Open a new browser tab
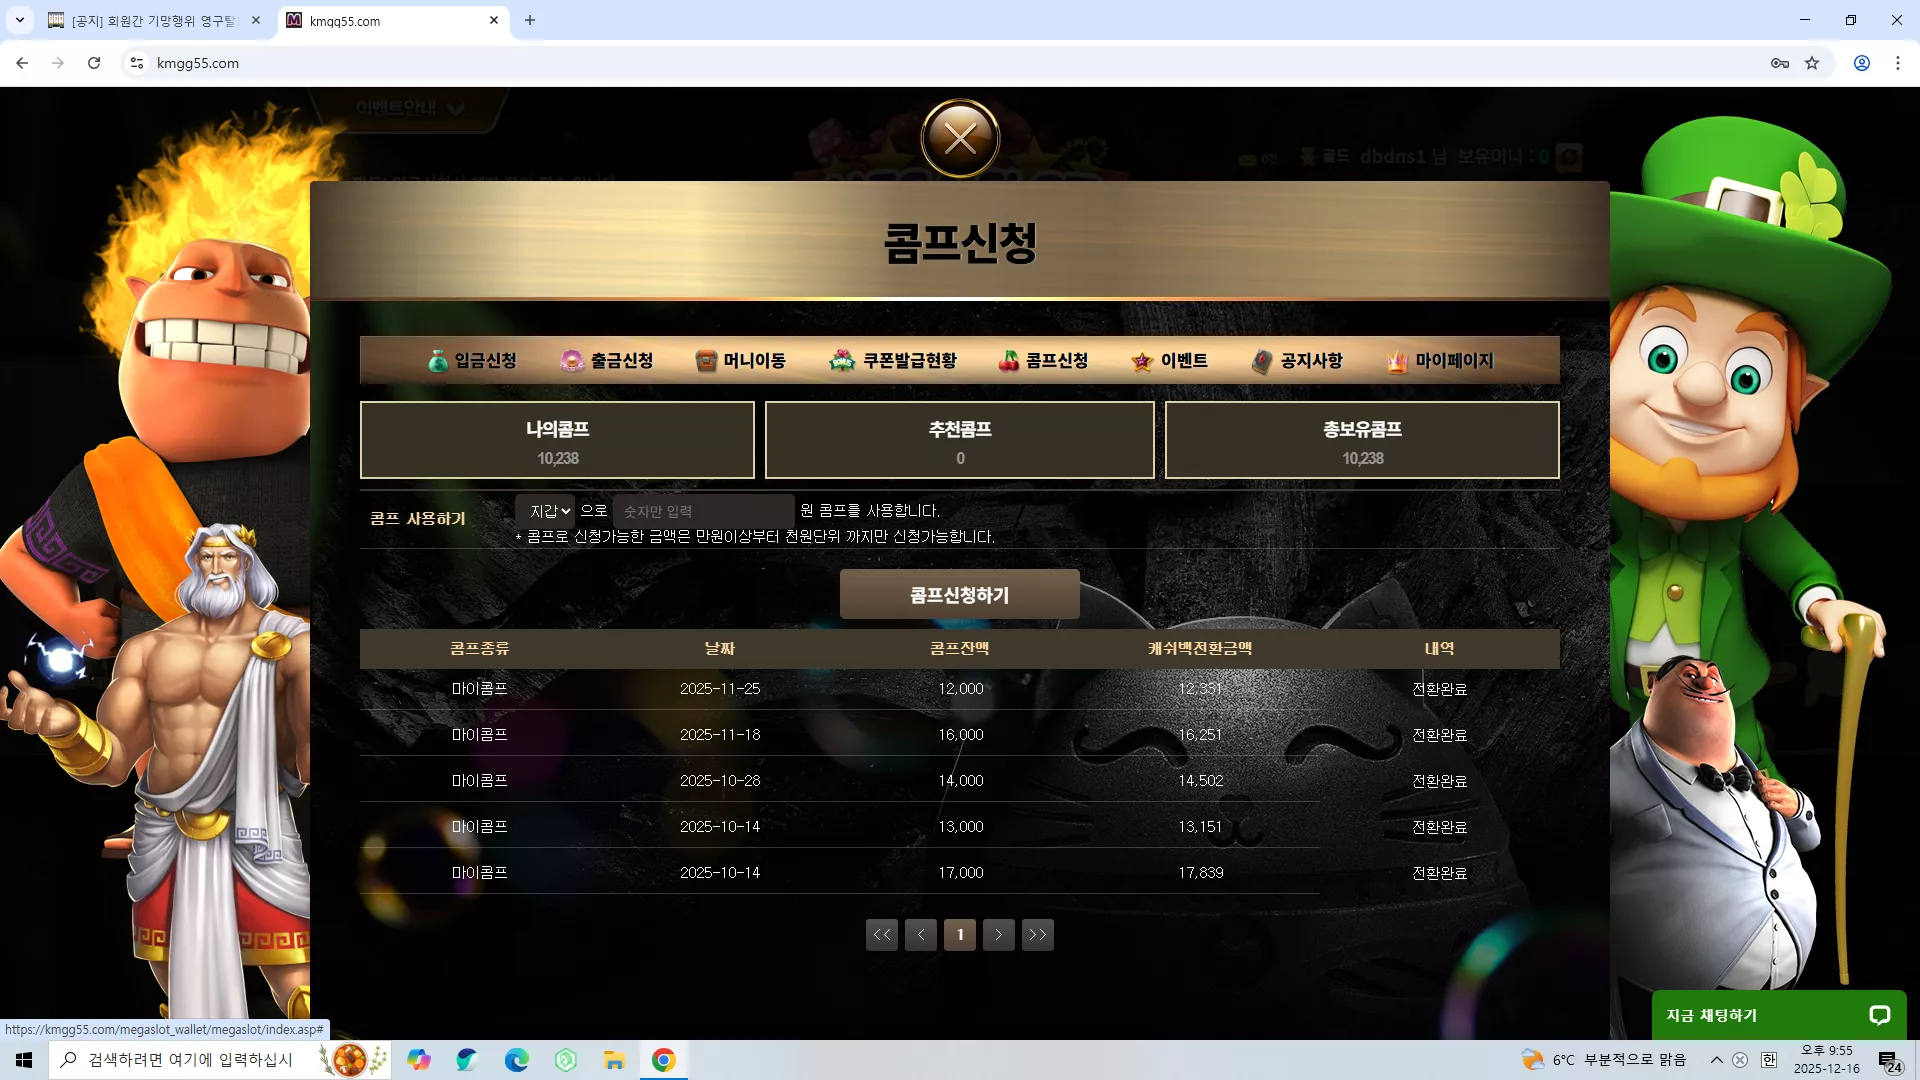1920x1080 pixels. [530, 20]
